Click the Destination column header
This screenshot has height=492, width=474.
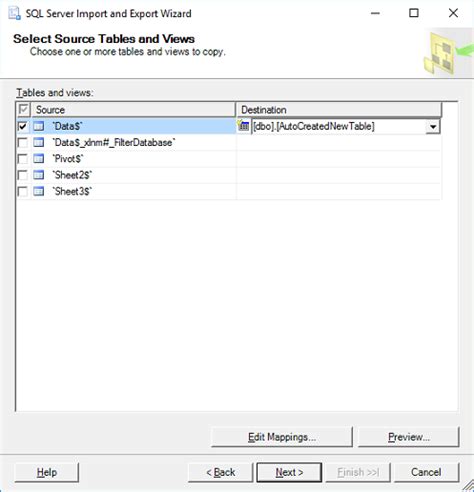(339, 110)
